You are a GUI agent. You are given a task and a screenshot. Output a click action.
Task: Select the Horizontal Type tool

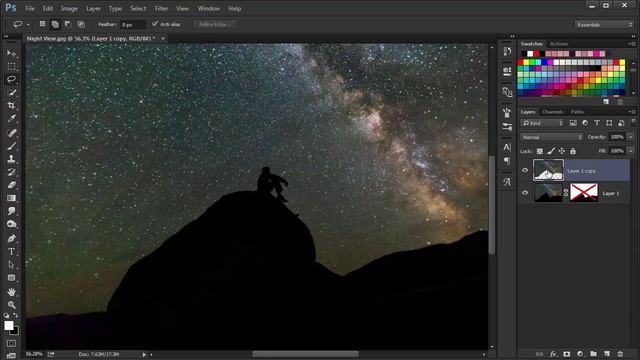11,251
